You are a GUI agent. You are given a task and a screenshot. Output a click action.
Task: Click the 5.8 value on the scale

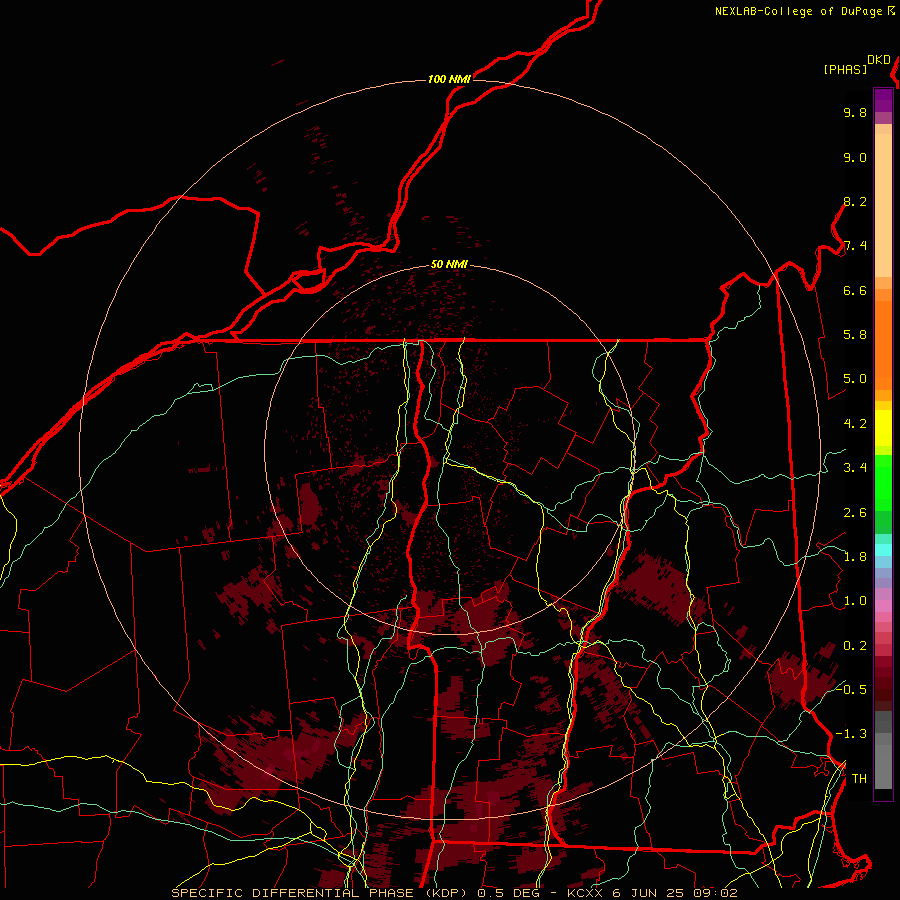855,335
